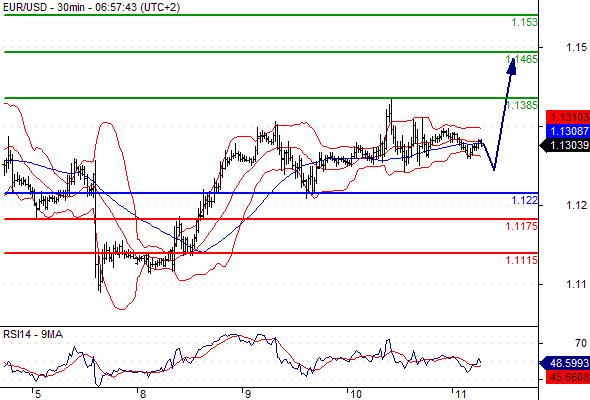Click the blue 1.13087 price tag
590x400 pixels.
tap(568, 131)
